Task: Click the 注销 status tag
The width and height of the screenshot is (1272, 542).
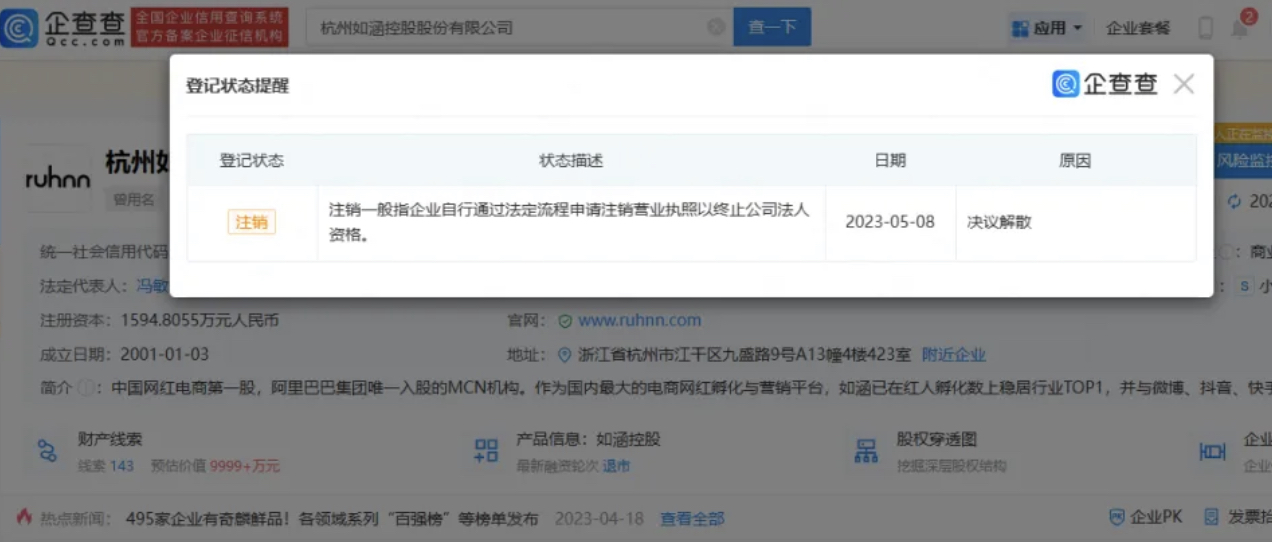Action: [251, 222]
